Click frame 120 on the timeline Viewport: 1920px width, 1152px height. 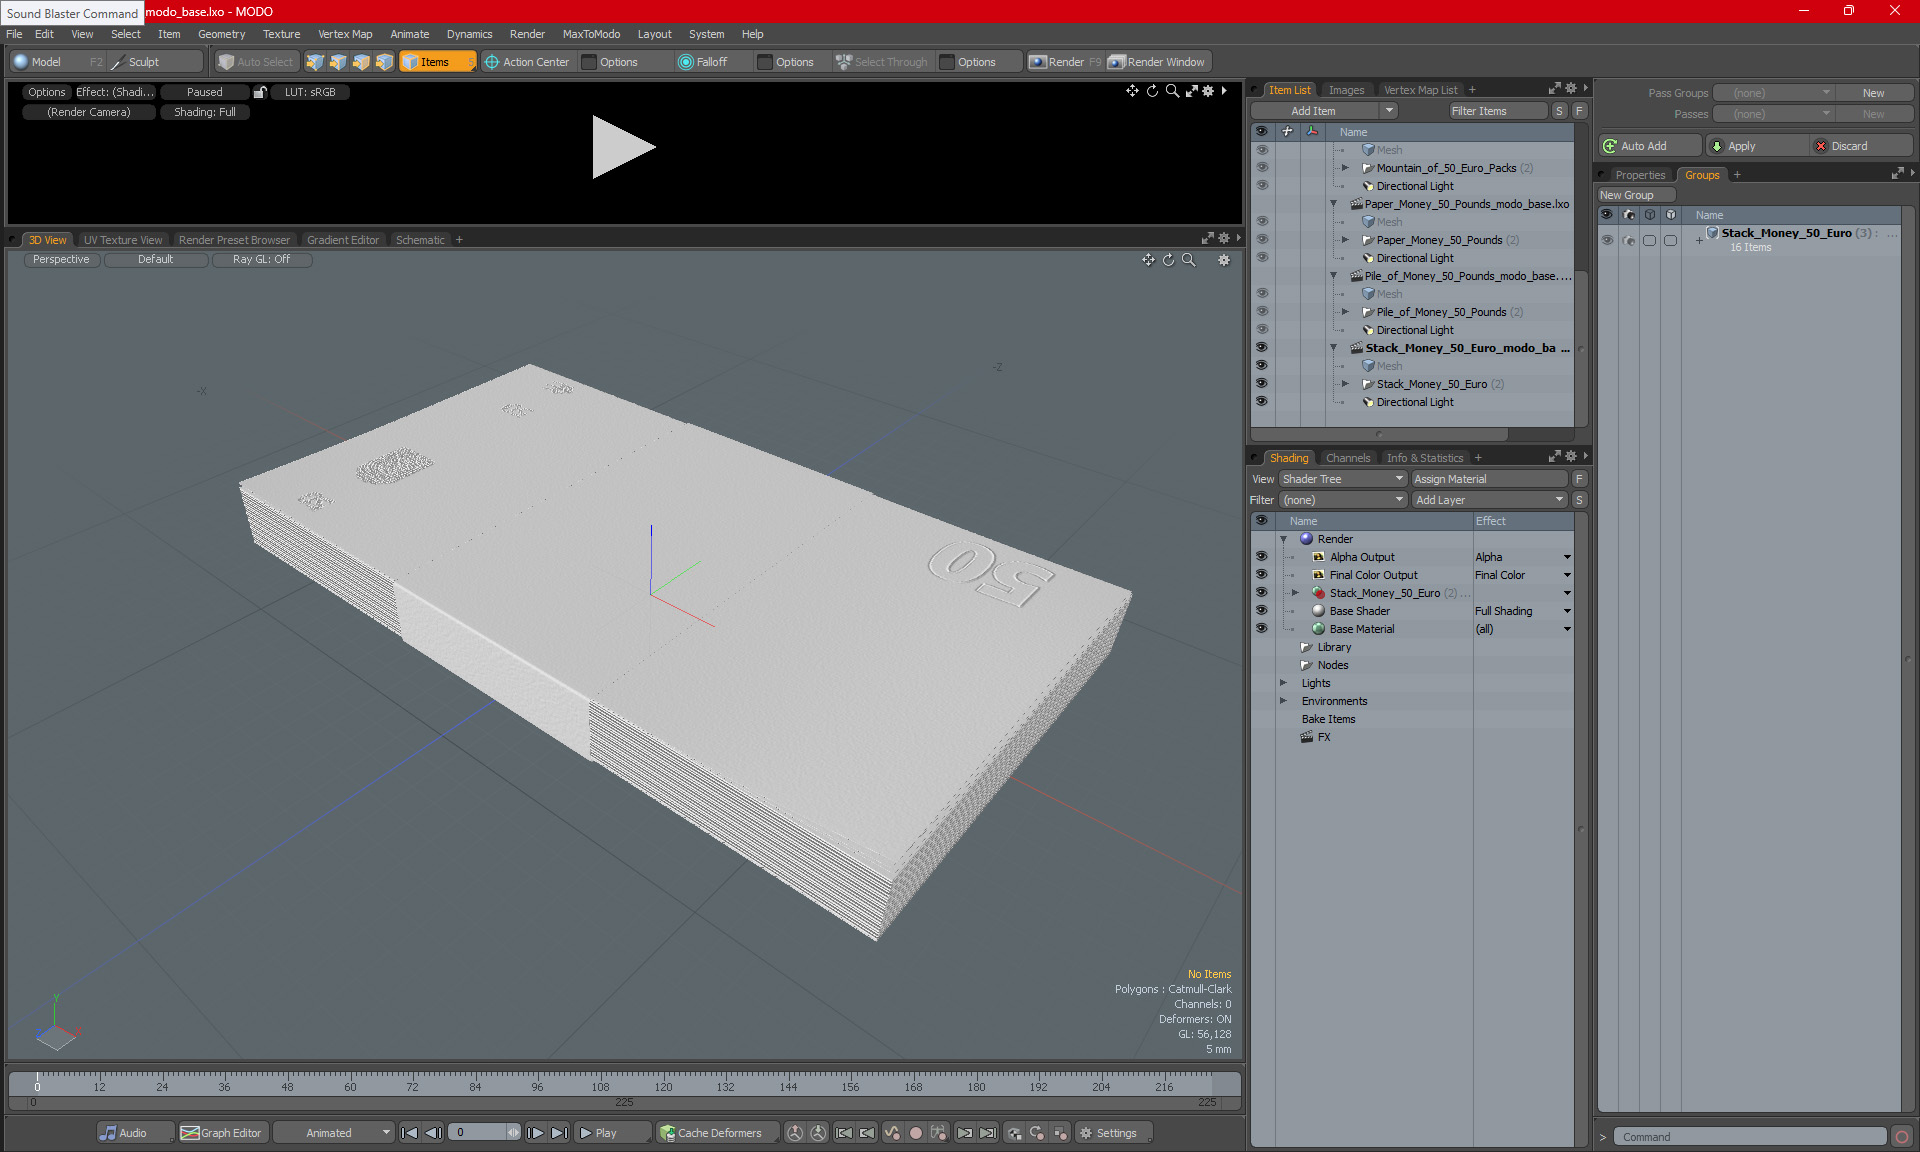click(663, 1083)
